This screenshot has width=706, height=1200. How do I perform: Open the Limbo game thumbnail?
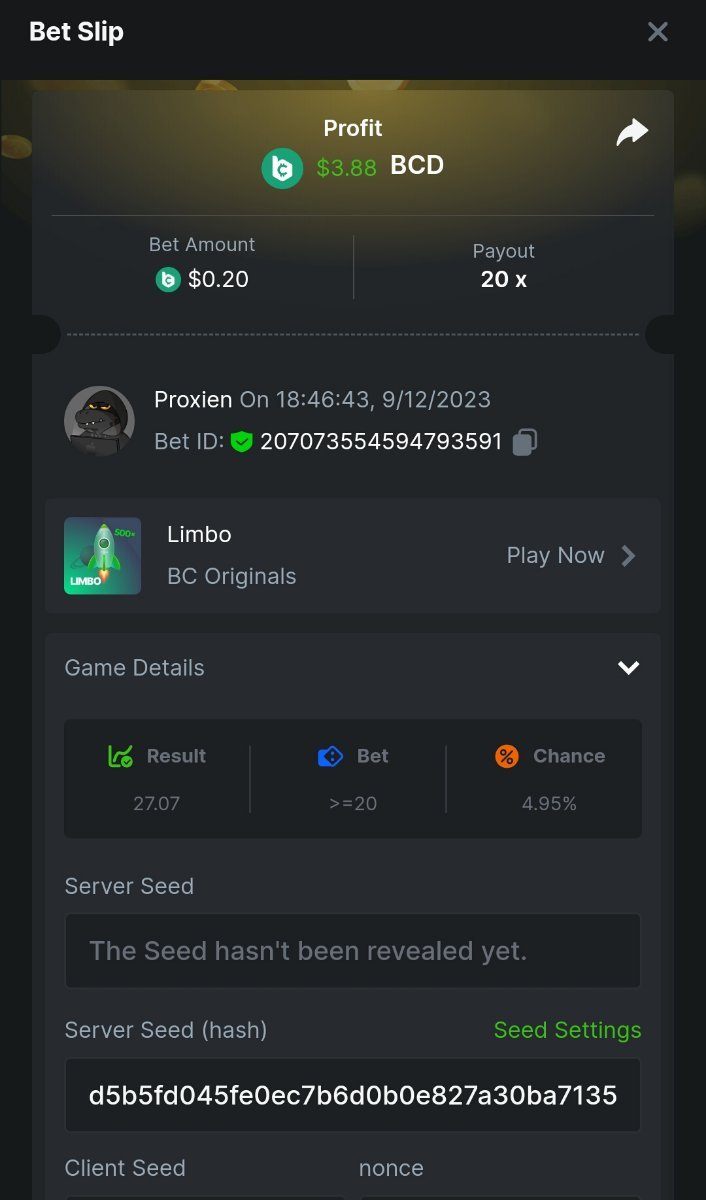102,556
